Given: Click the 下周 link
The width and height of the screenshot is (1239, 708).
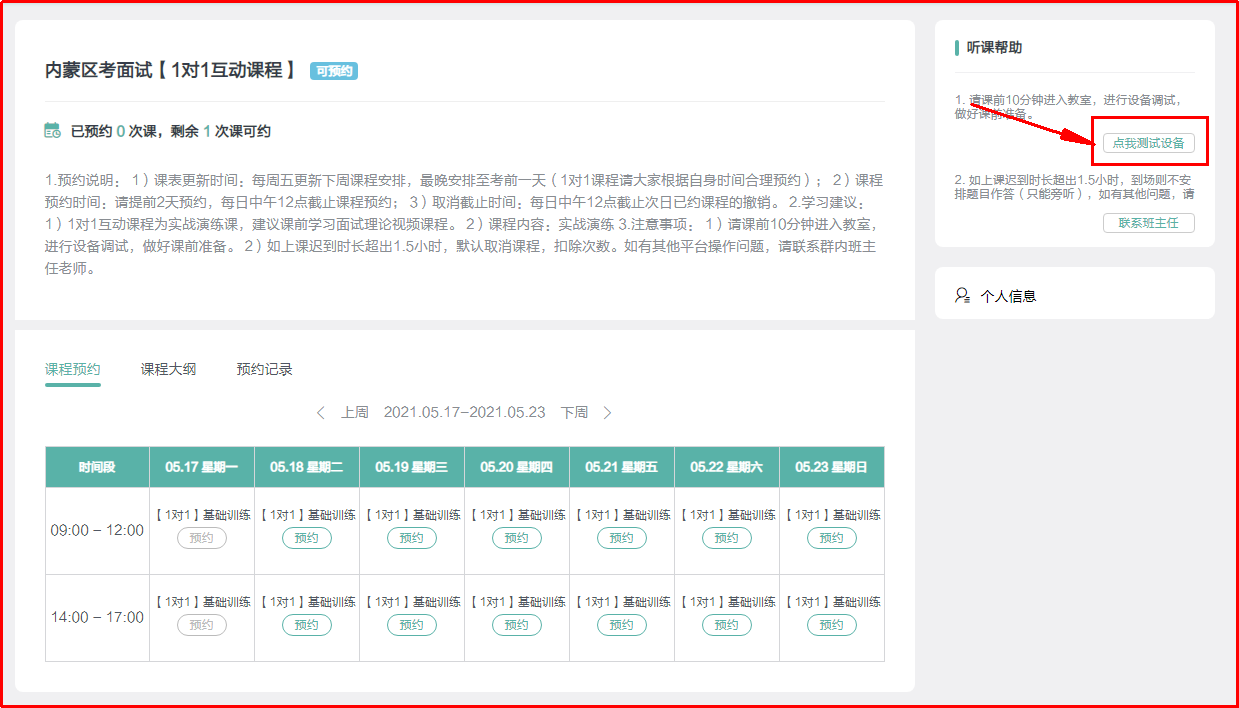Looking at the screenshot, I should tap(574, 412).
